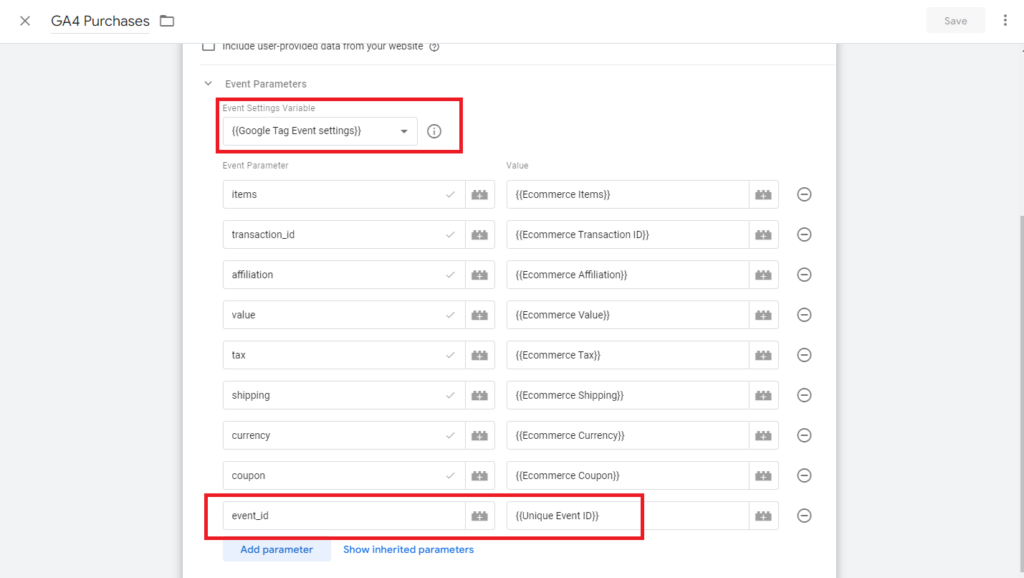The image size is (1024, 578).
Task: Click the variable picker next to {{Ecommerce Transaction ID}} value
Action: [764, 235]
